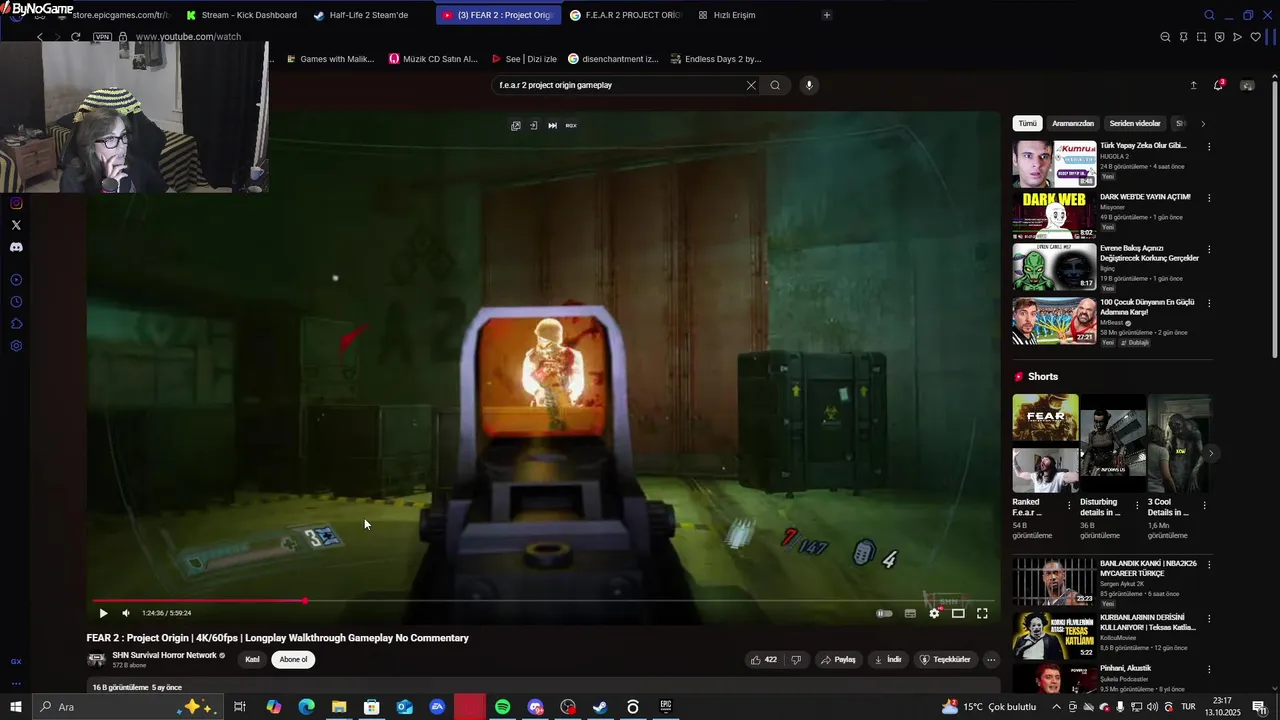Toggle video autoplay switch
The height and width of the screenshot is (720, 1280).
pos(884,613)
